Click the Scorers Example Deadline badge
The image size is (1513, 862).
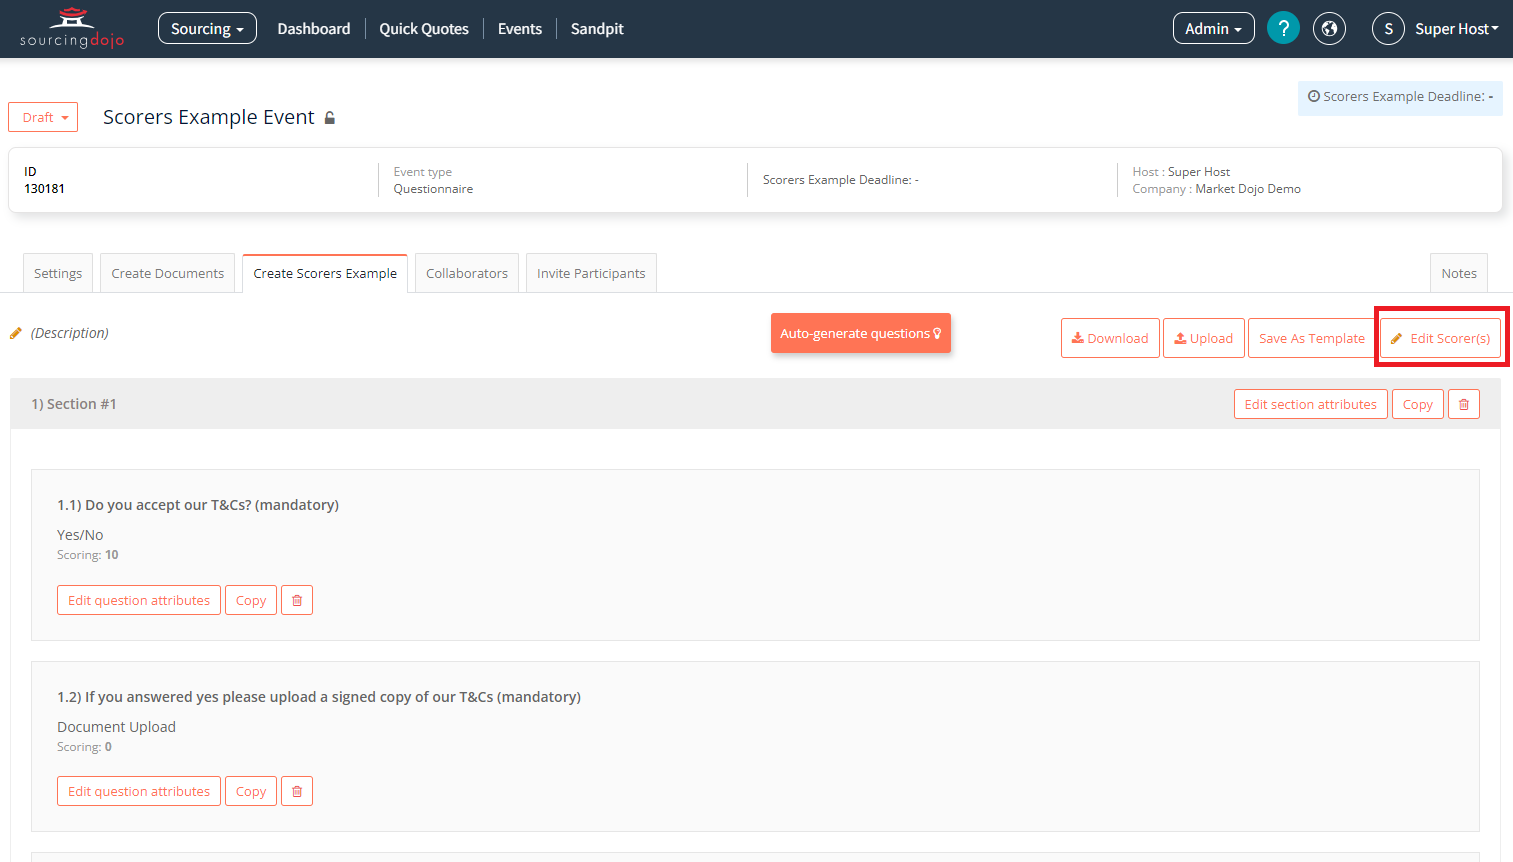point(1400,97)
